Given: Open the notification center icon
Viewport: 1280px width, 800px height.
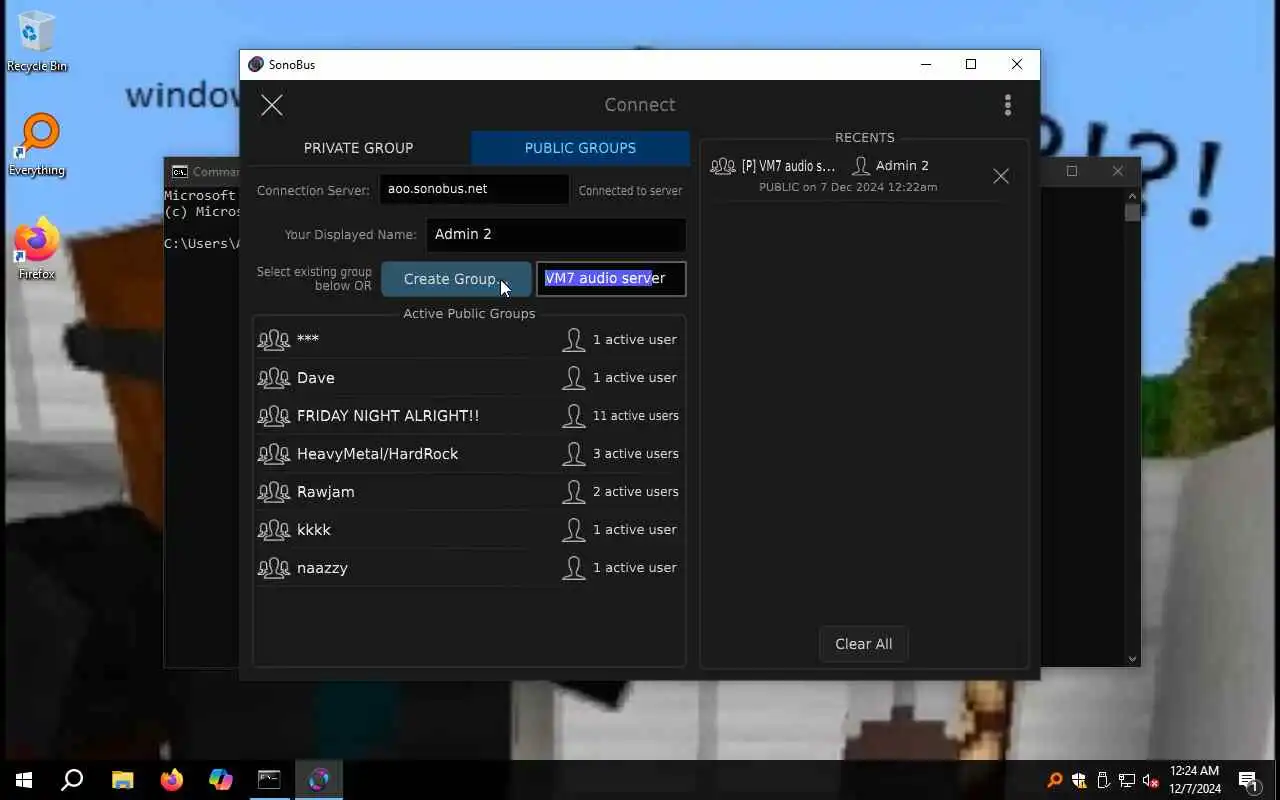Looking at the screenshot, I should click(x=1249, y=780).
